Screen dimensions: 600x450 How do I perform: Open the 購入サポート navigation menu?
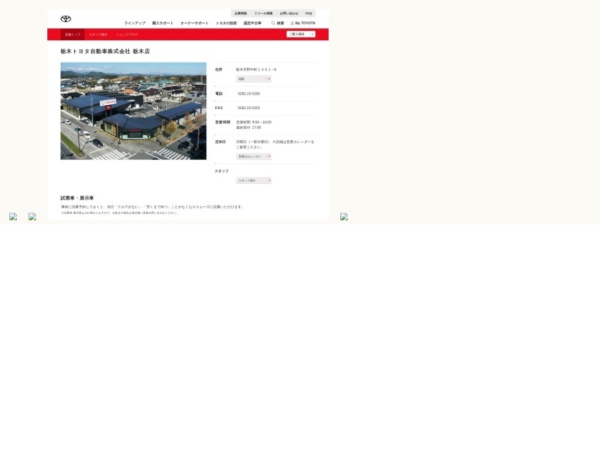coord(163,23)
